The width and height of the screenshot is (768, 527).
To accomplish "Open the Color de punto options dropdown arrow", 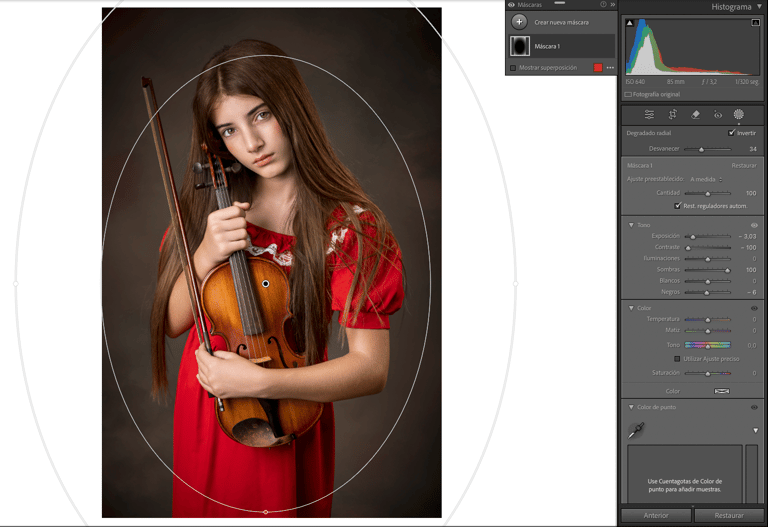I will (x=755, y=431).
